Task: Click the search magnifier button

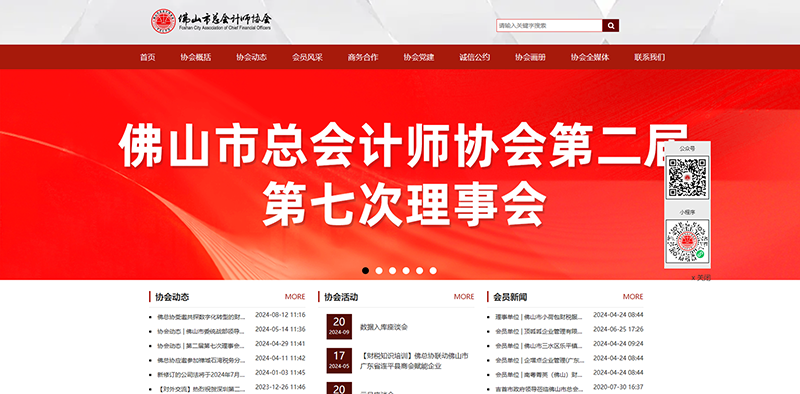Action: (611, 26)
